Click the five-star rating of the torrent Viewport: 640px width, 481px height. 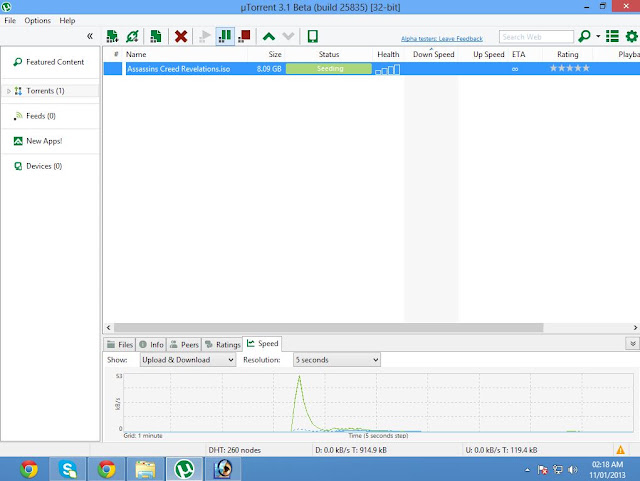[x=569, y=68]
